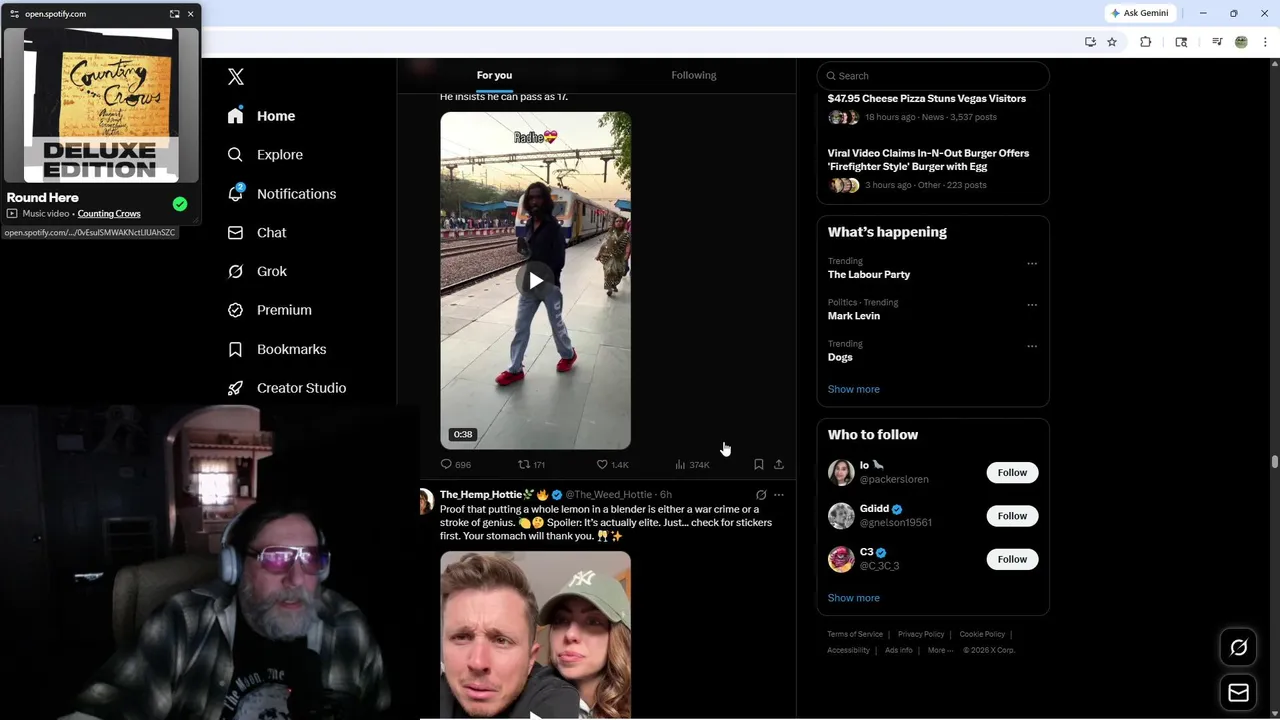The height and width of the screenshot is (720, 1280).
Task: Click Ask Gemini in the browser title bar
Action: click(1139, 13)
